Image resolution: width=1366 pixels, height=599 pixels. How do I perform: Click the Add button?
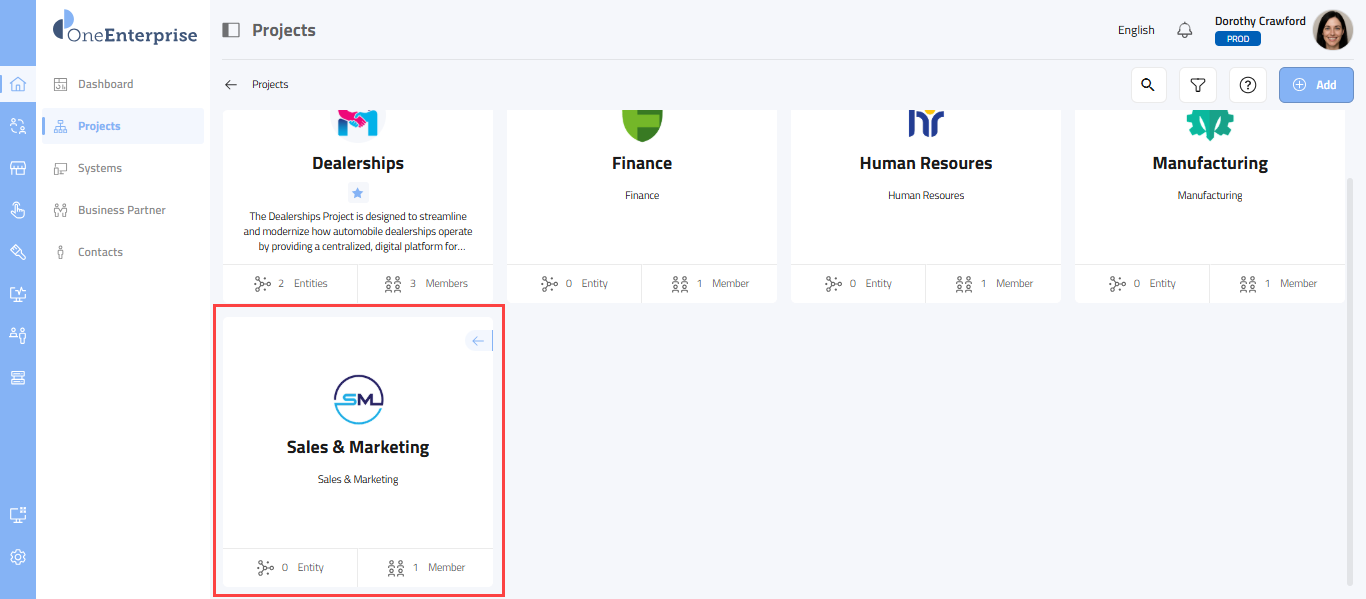point(1315,85)
